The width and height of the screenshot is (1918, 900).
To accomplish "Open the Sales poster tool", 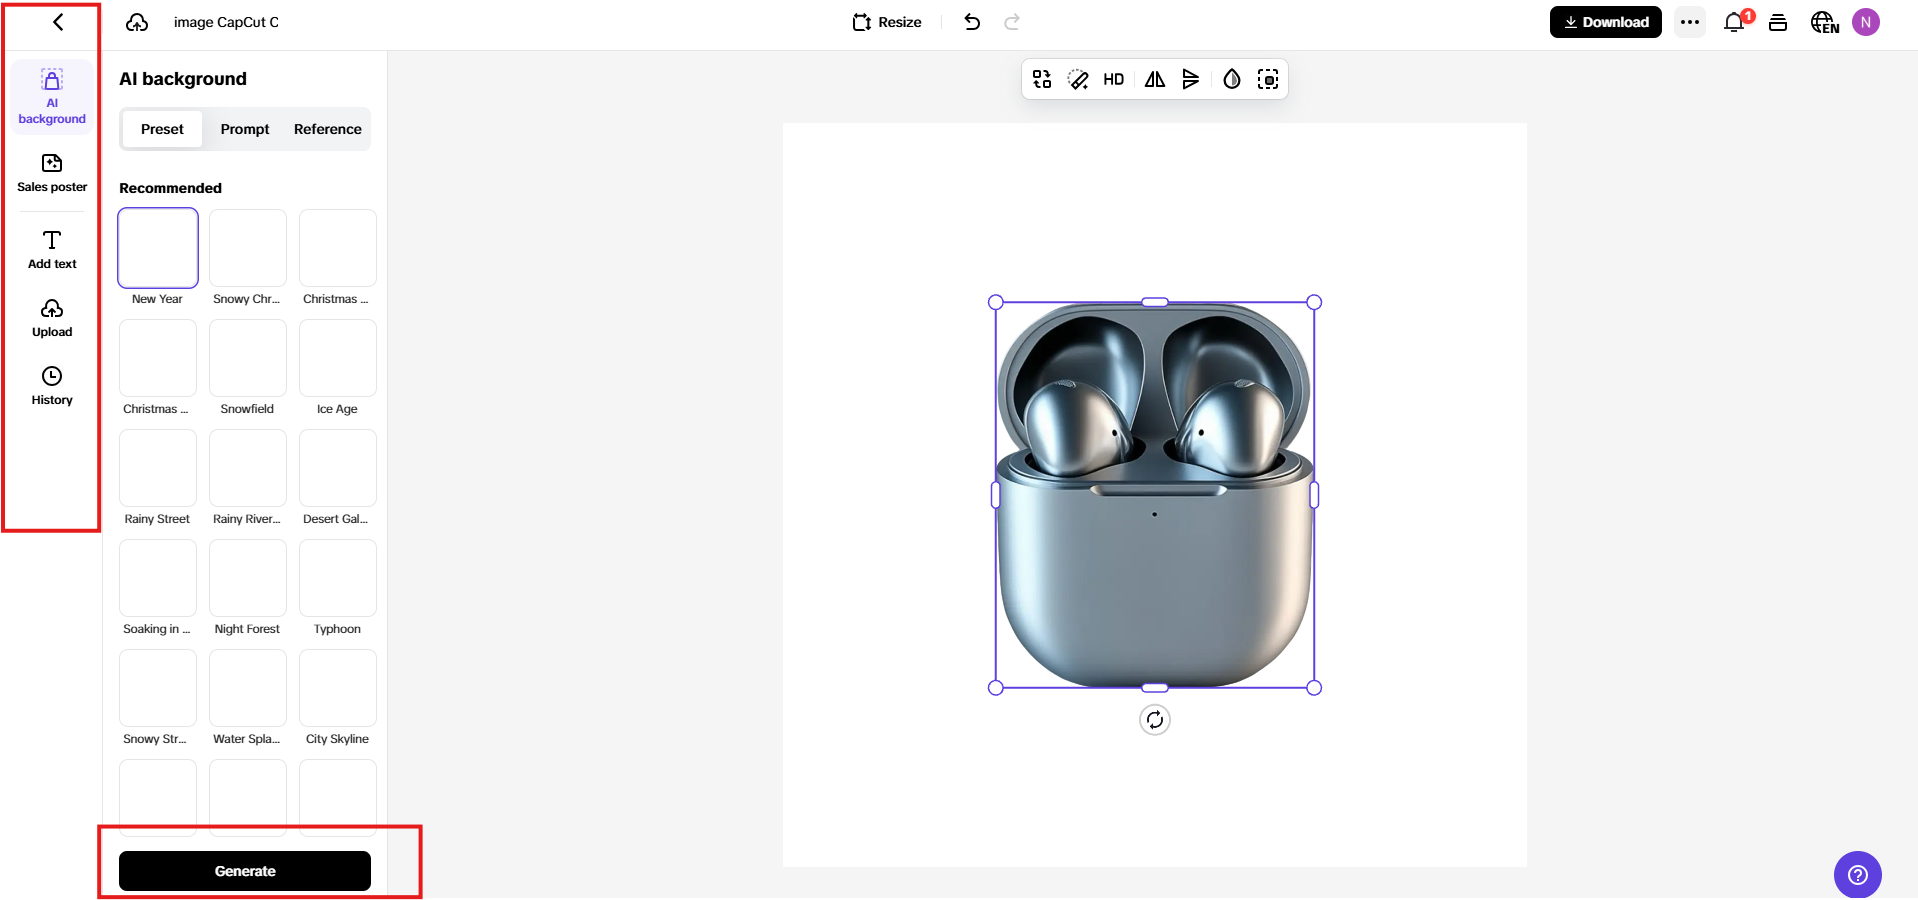I will tap(52, 172).
